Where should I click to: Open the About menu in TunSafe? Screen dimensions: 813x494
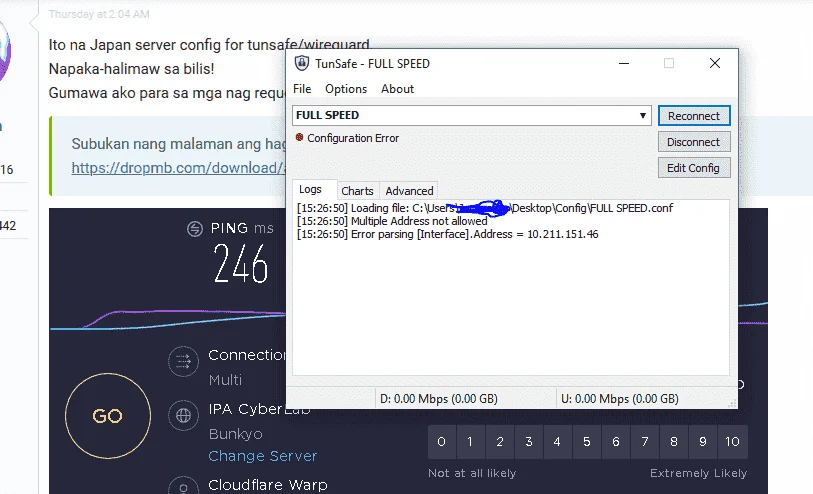pyautogui.click(x=397, y=89)
